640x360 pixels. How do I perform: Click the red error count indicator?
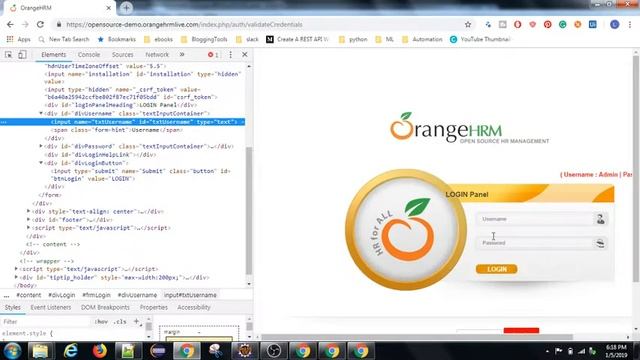[x=213, y=54]
